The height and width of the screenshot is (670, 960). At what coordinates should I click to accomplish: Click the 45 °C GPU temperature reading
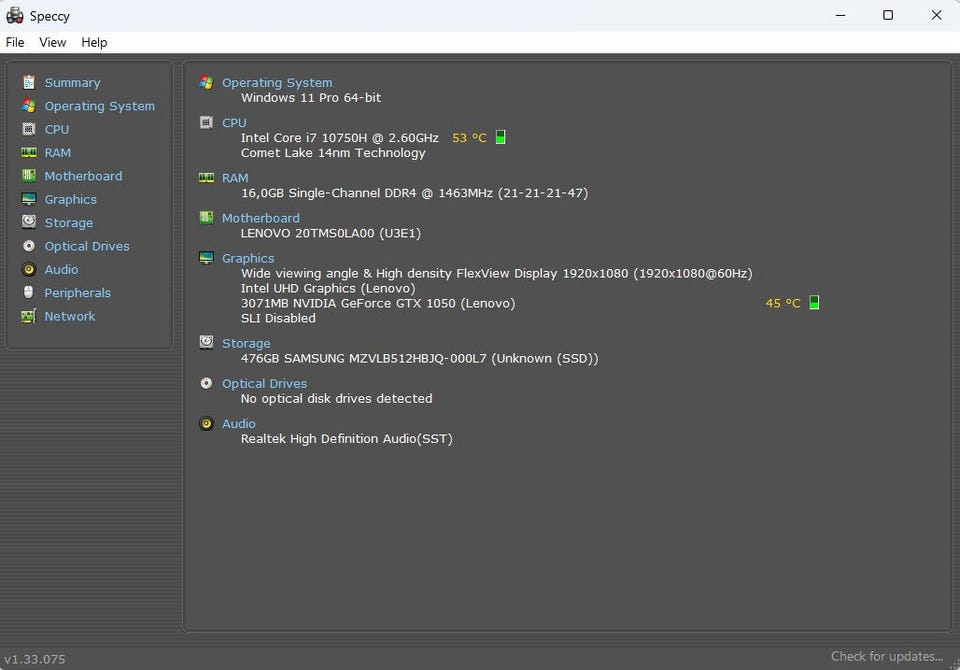pos(783,303)
